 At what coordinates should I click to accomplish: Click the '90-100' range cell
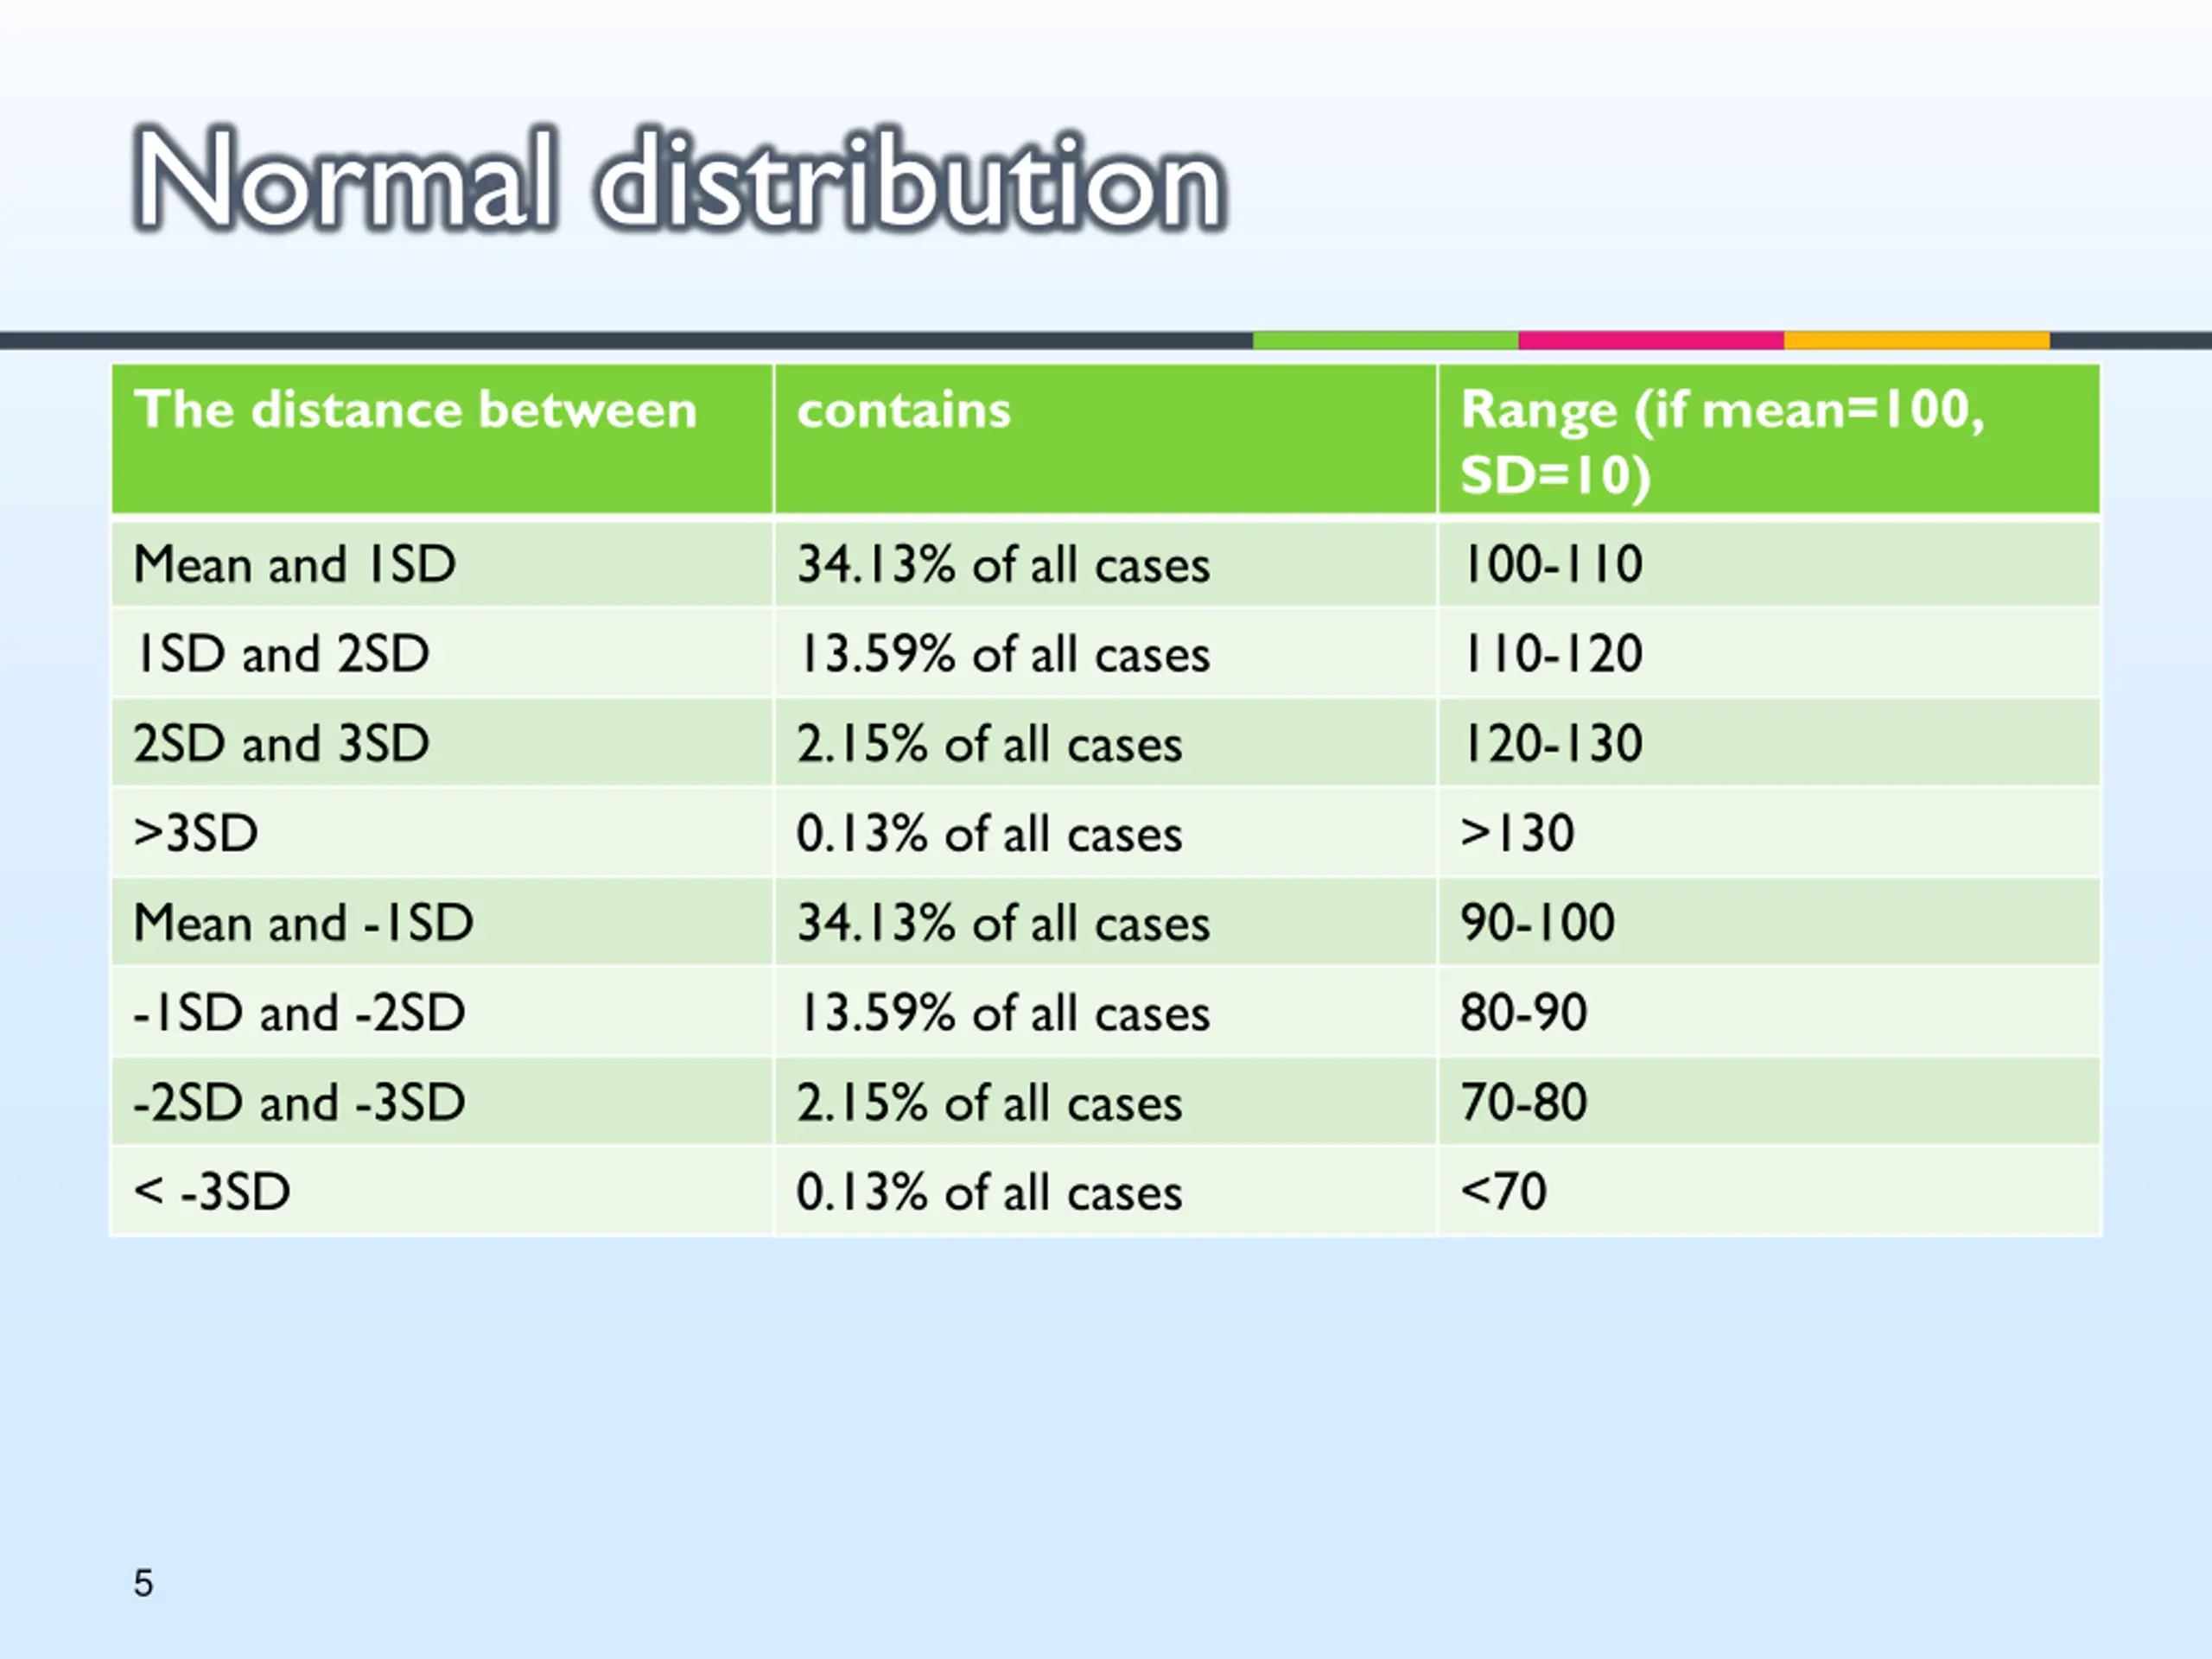click(1769, 922)
